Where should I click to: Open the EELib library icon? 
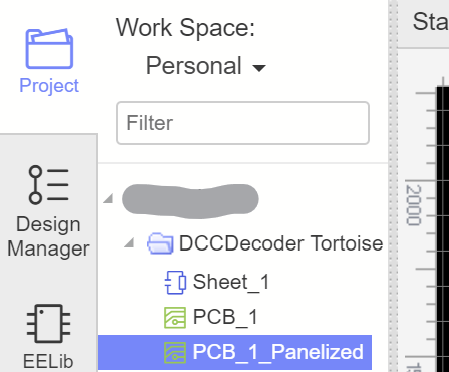48,337
